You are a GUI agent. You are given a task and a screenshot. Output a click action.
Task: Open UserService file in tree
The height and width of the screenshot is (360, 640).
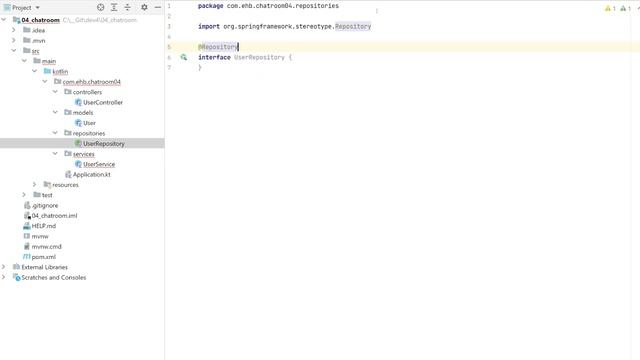point(99,164)
